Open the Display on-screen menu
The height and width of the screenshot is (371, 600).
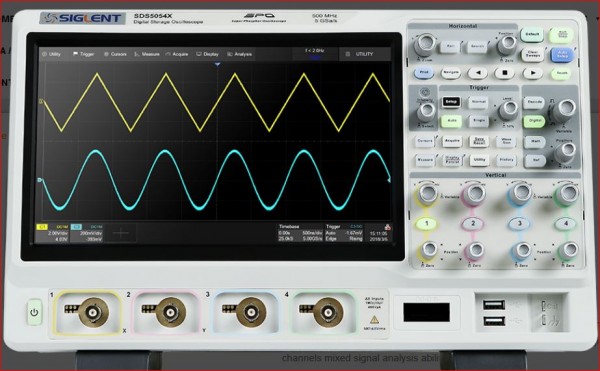click(207, 54)
